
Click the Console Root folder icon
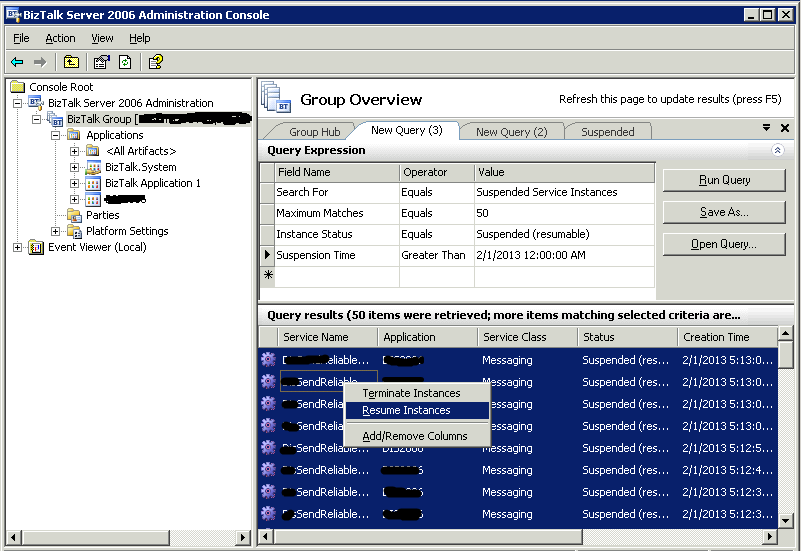(x=18, y=87)
